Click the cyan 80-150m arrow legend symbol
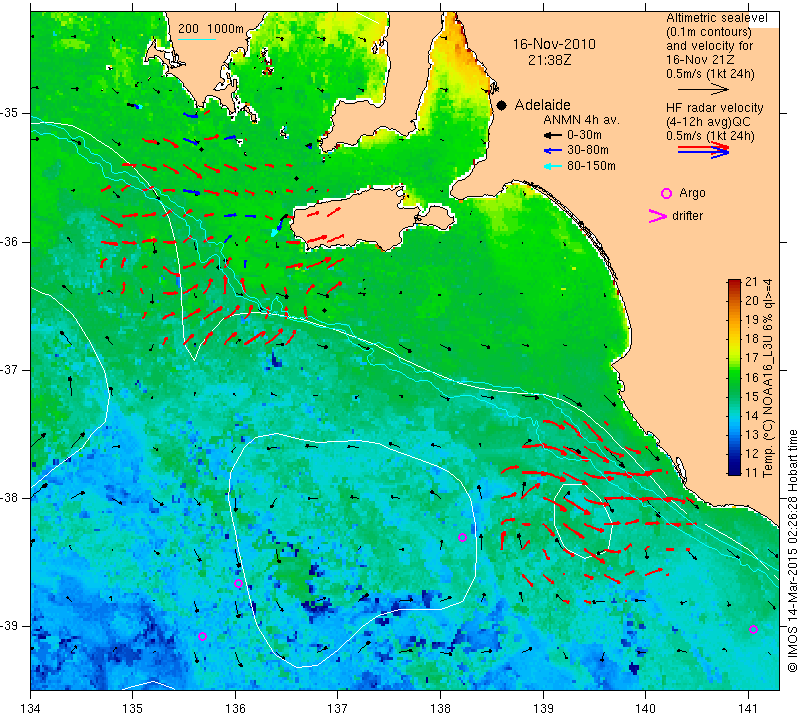This screenshot has height=720, width=800. point(552,166)
